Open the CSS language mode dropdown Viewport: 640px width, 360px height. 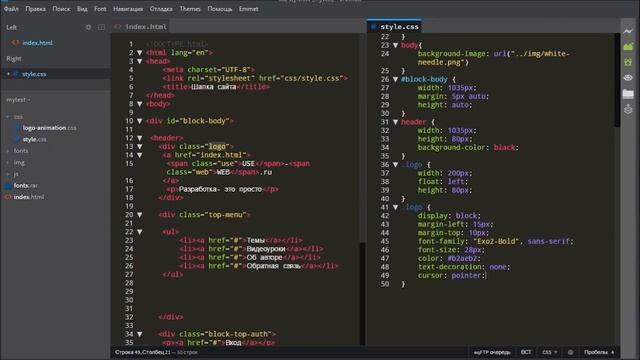(549, 352)
